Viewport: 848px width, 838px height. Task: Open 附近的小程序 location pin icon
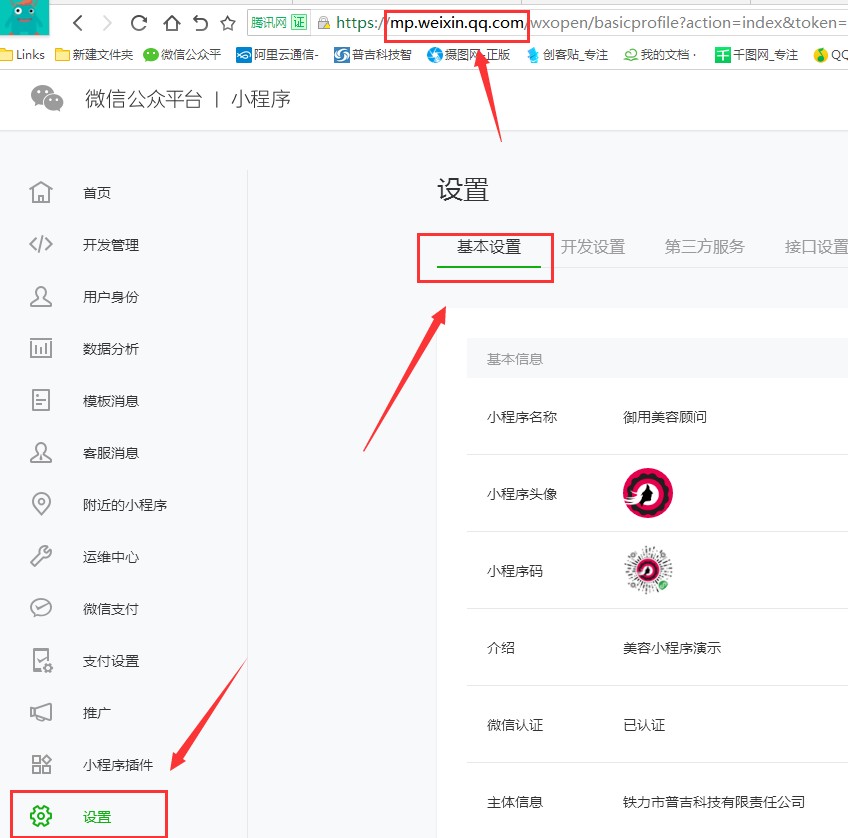click(42, 504)
